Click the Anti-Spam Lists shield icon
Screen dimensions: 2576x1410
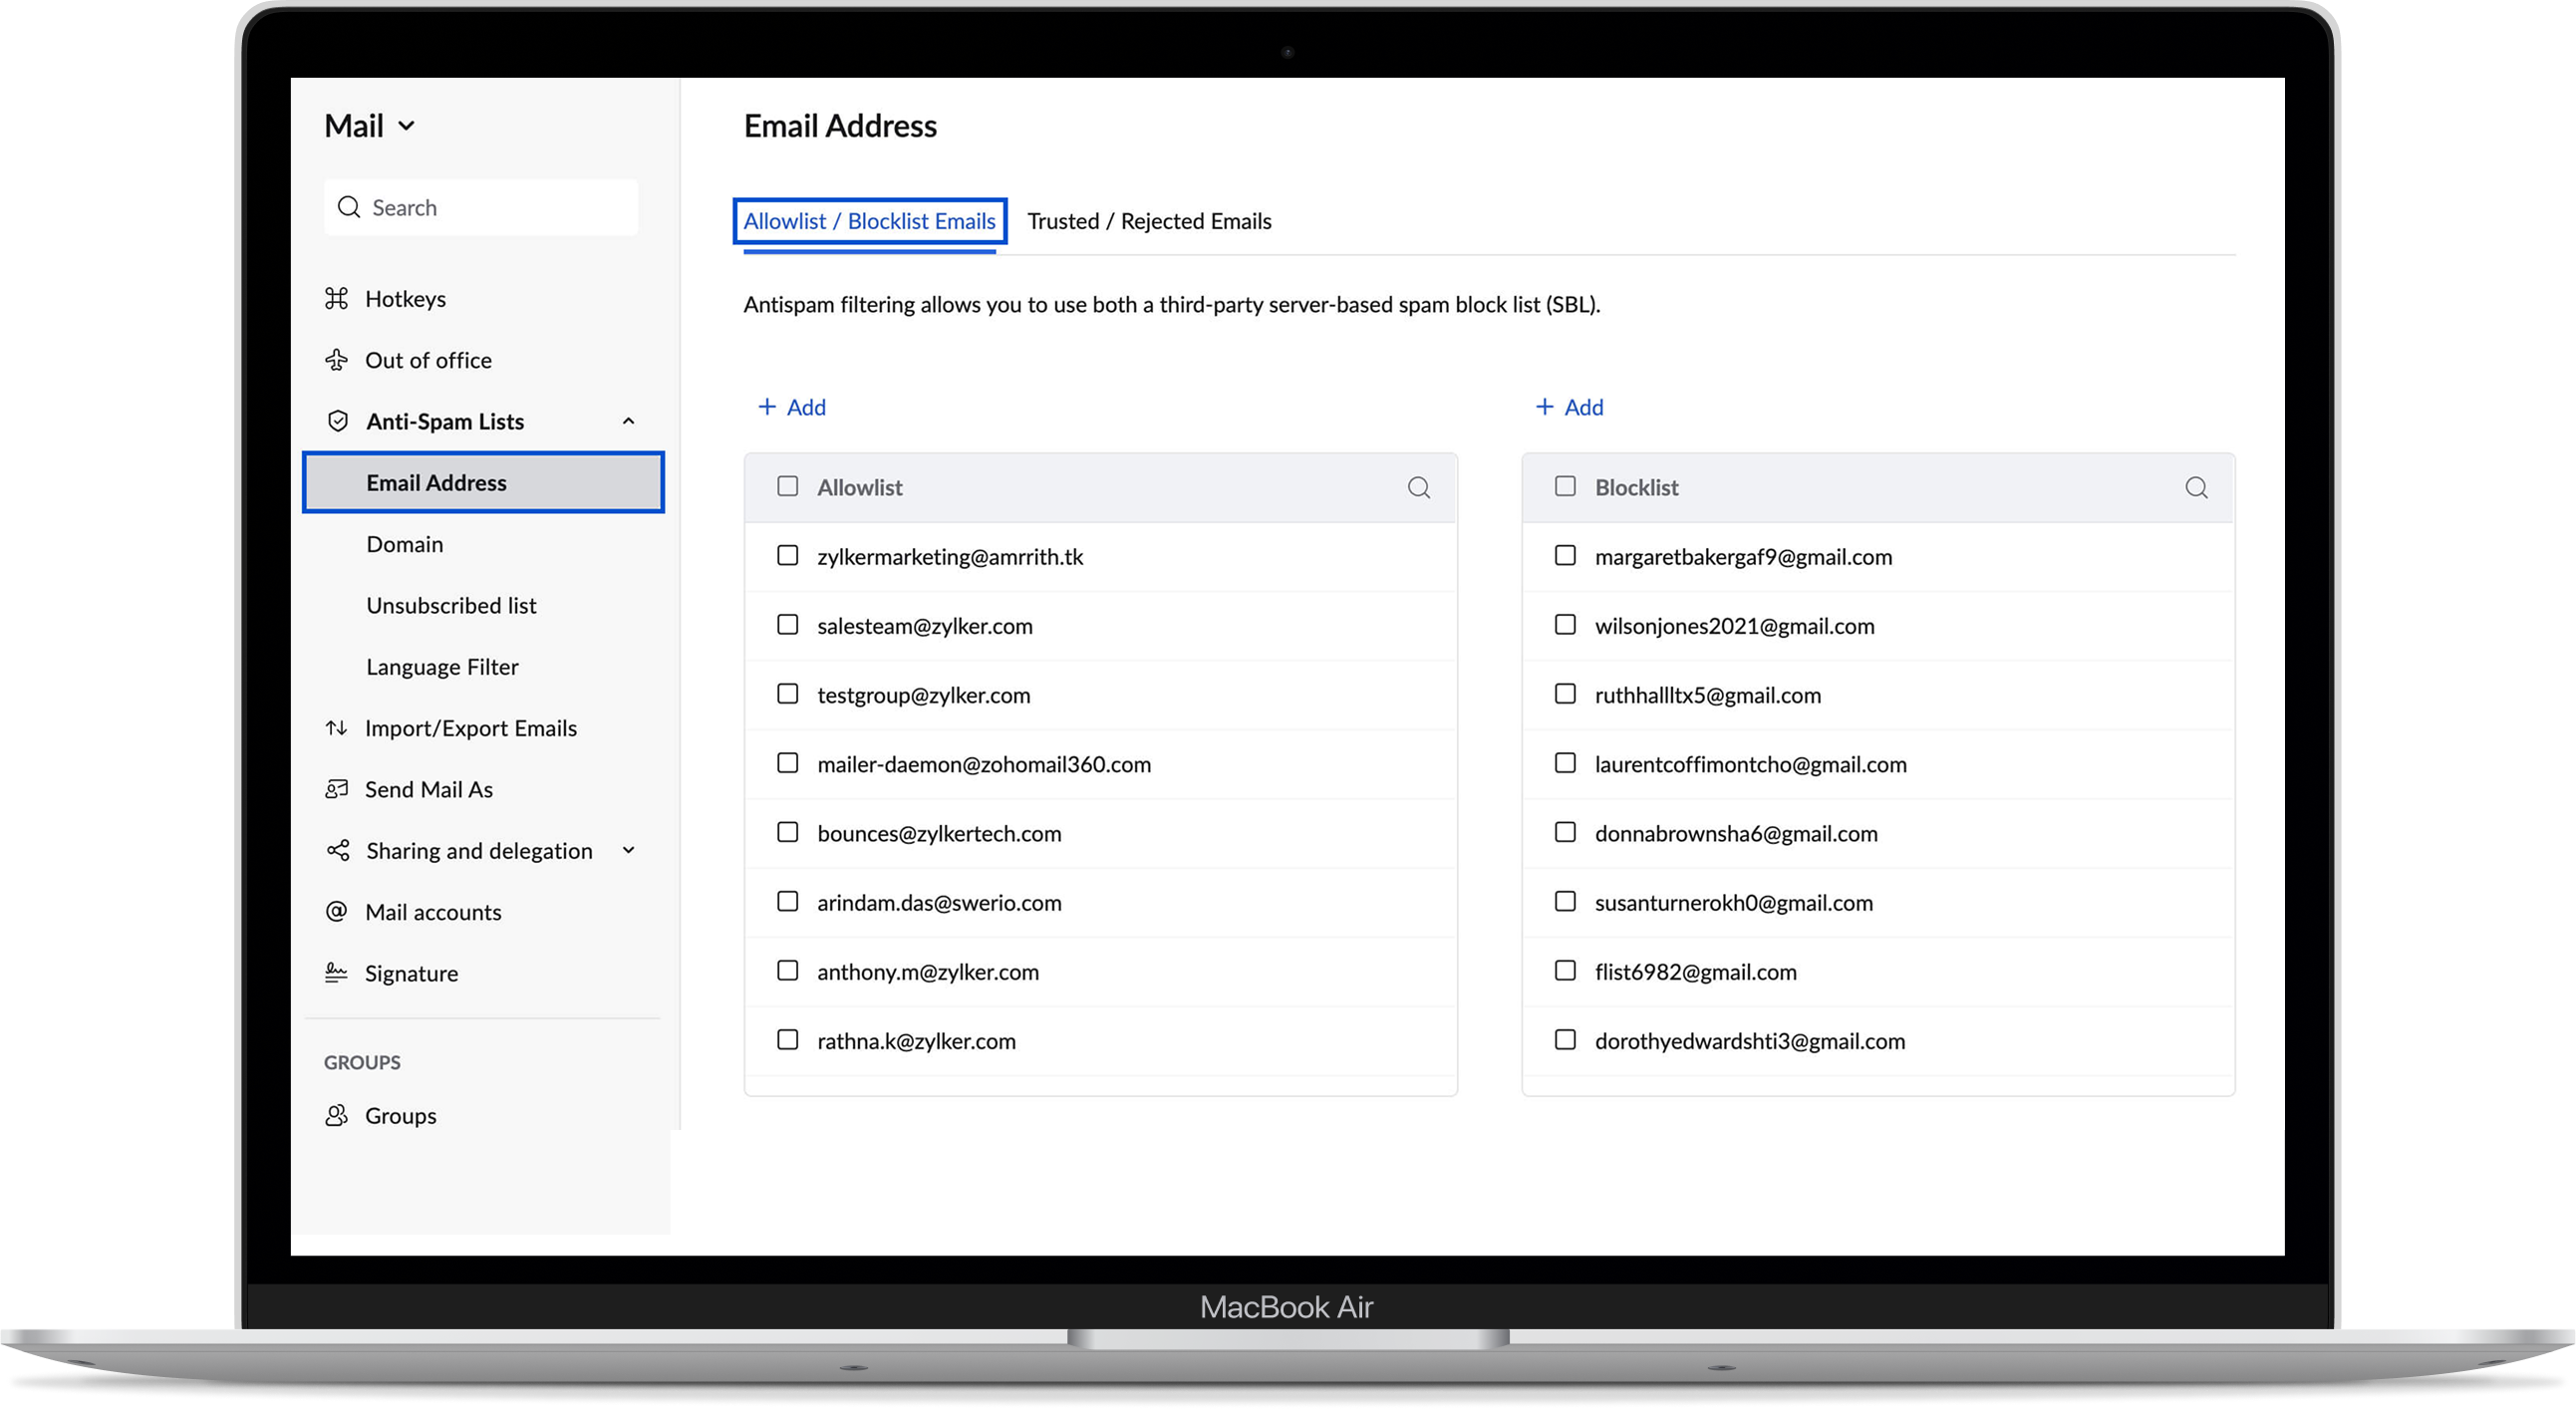(x=338, y=421)
